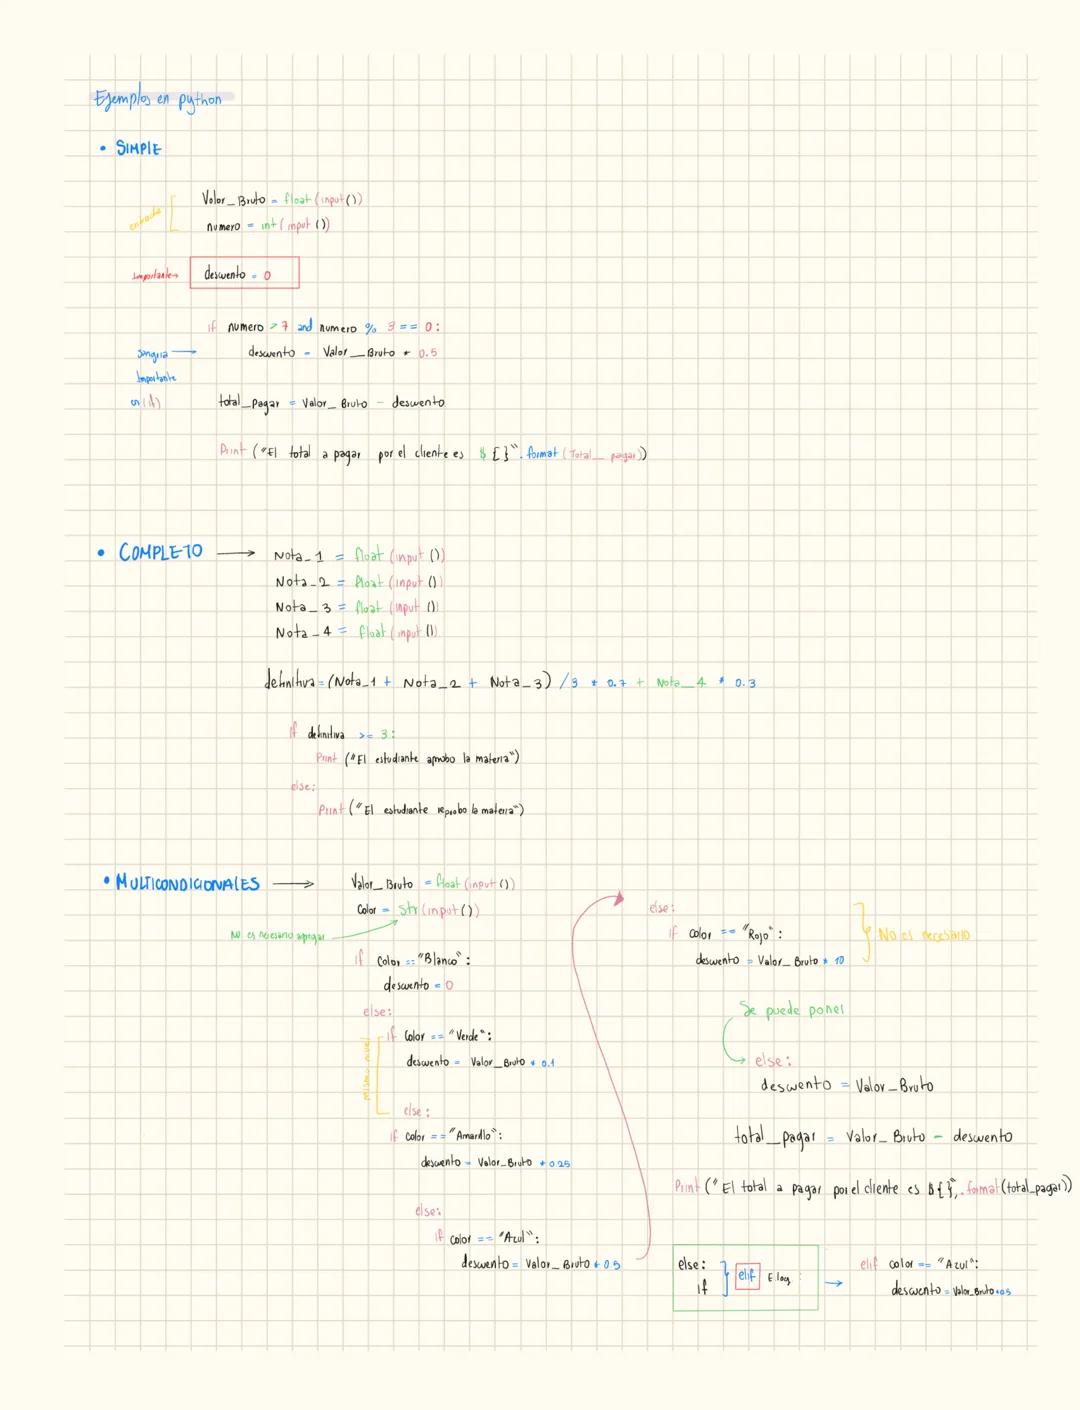Click the 'No es necesario' yellow bracket note
The image size is (1080, 1410).
tap(925, 932)
